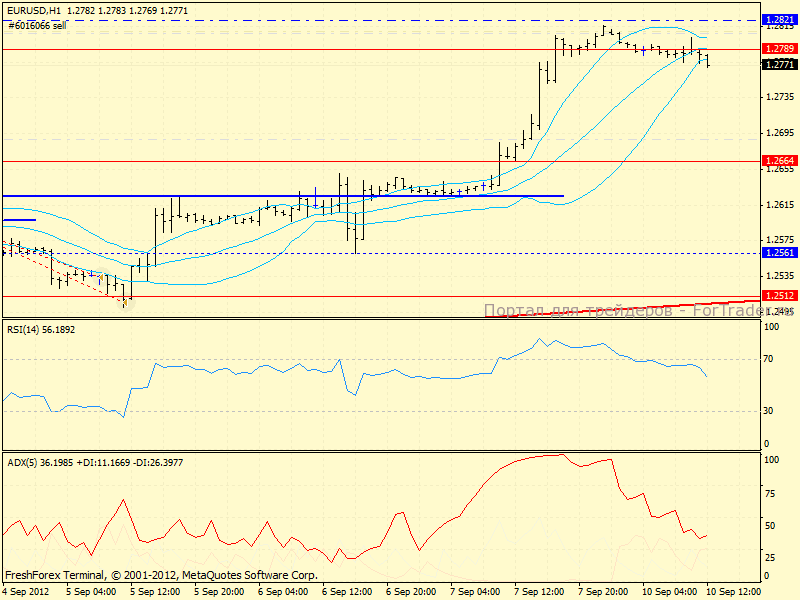Select the red 1.2789 price level tag

tap(779, 48)
